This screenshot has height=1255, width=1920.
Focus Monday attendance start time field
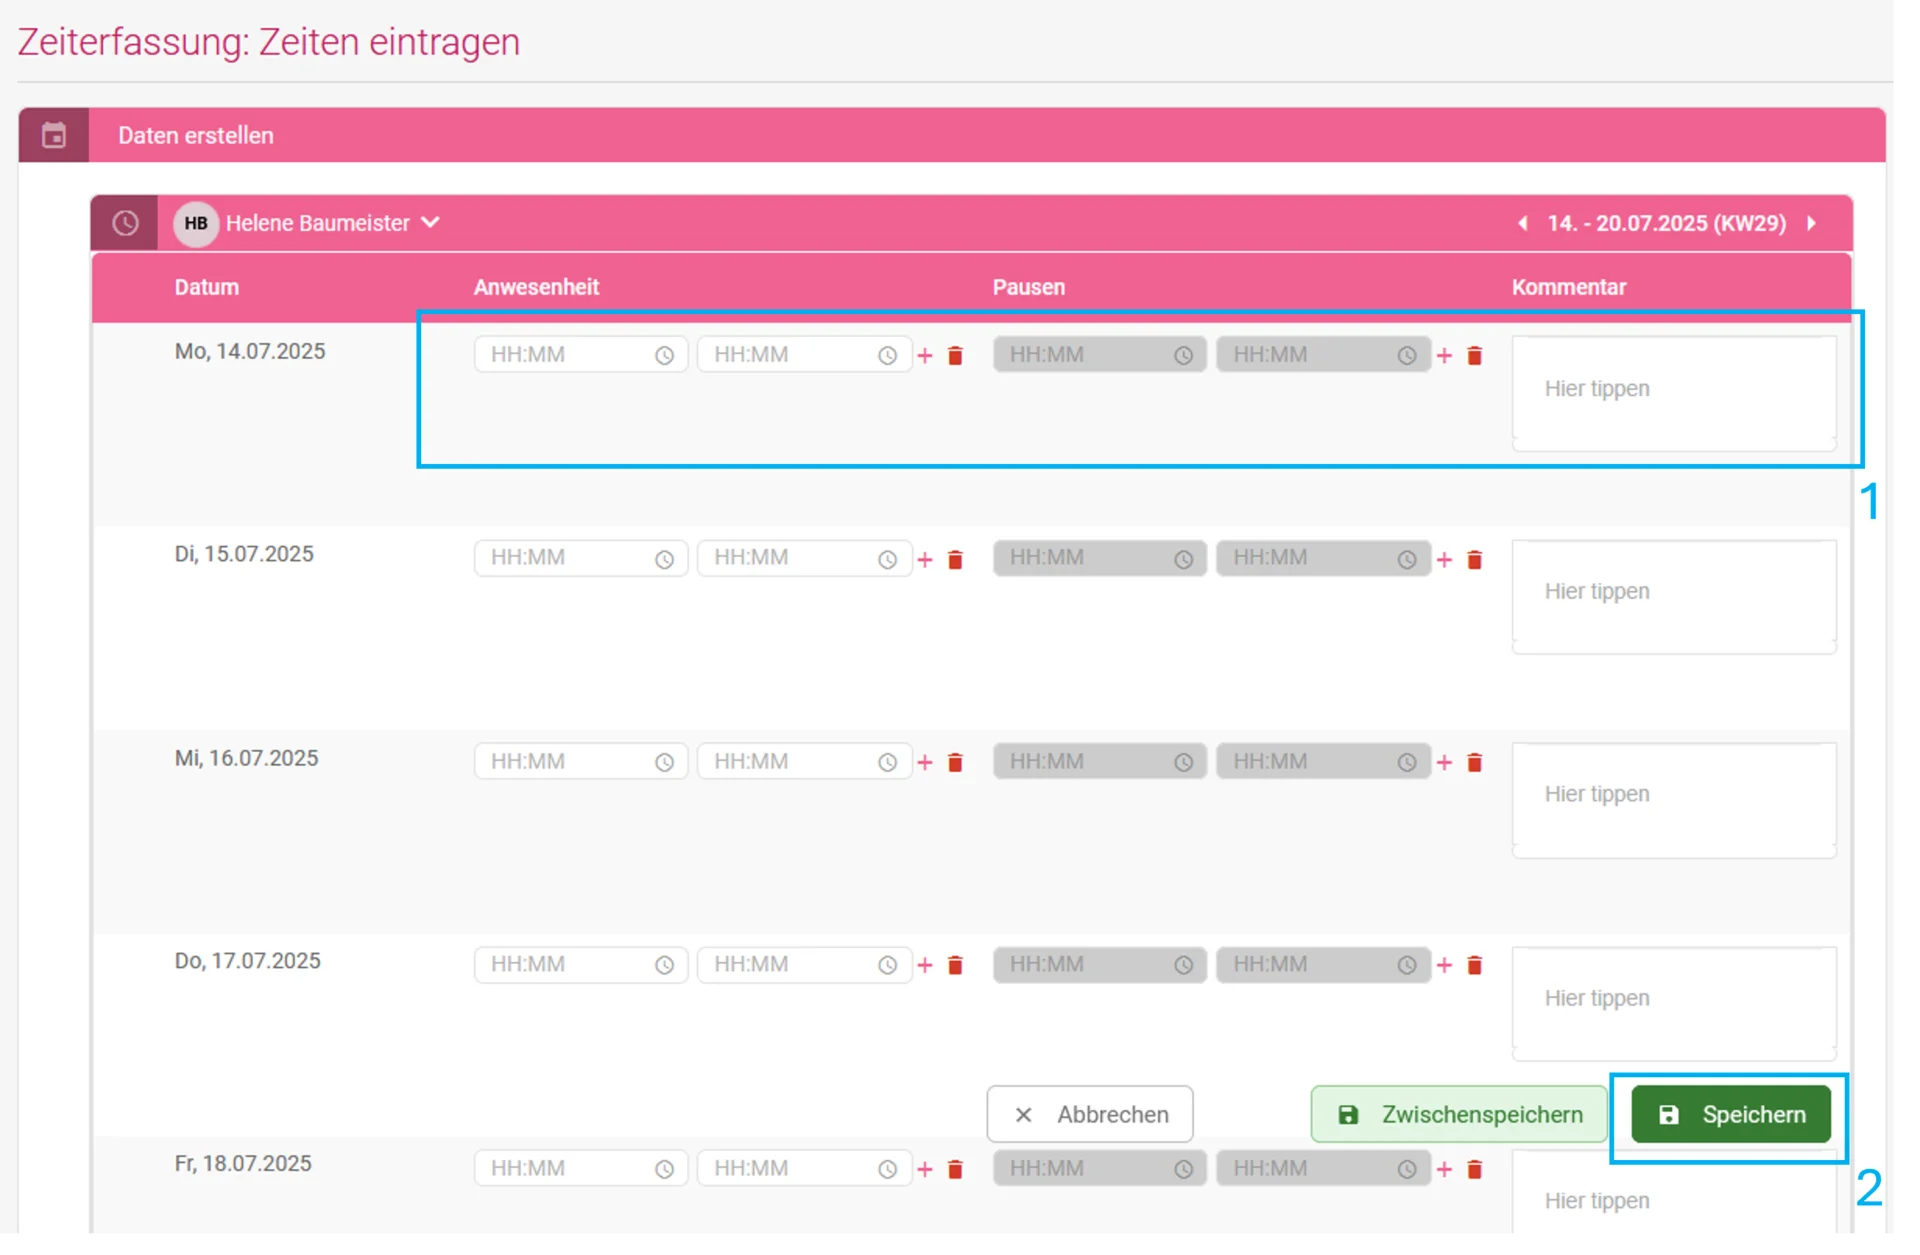[x=580, y=355]
